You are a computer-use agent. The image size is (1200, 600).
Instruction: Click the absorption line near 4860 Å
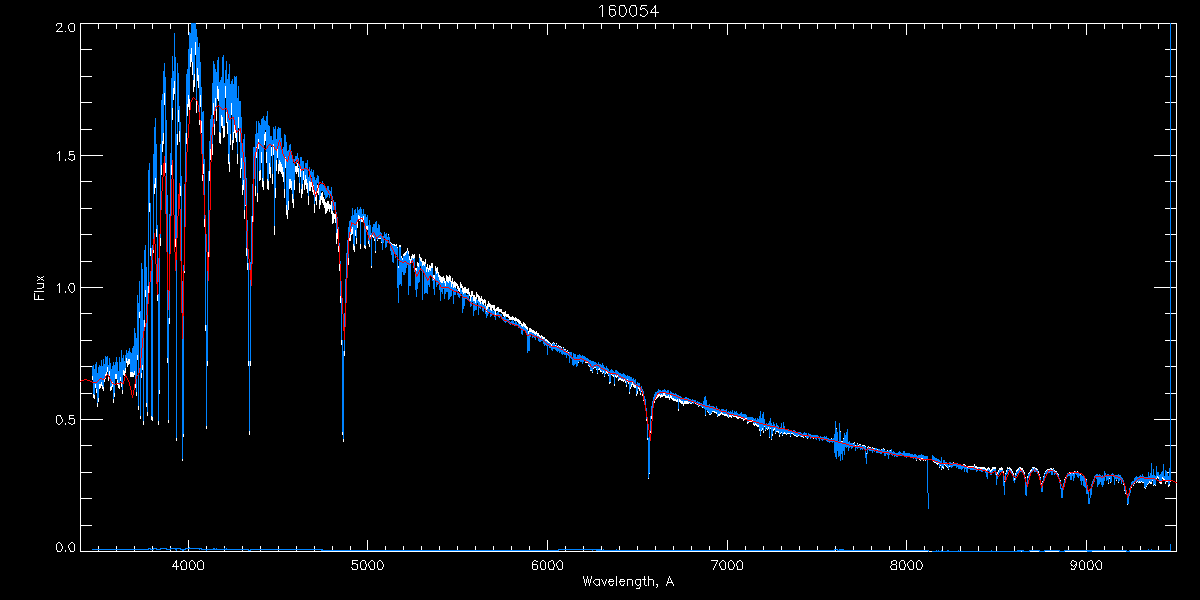click(343, 330)
